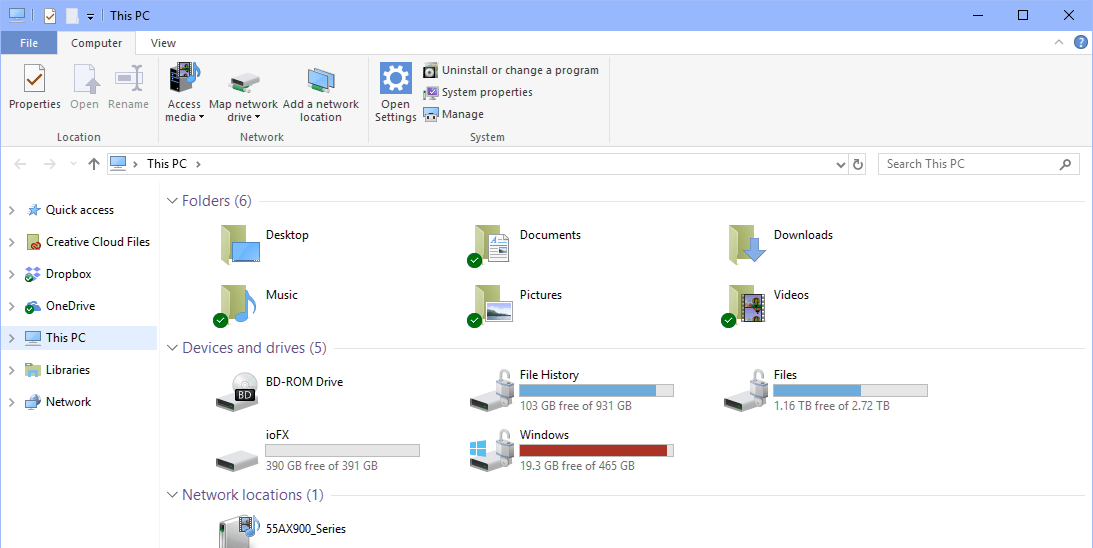Refresh the This PC view
Viewport: 1093px width, 548px height.
858,165
